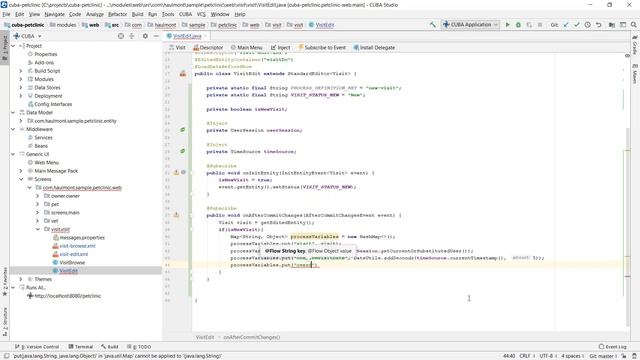
Task: Click Install Delegate button
Action: coord(374,48)
